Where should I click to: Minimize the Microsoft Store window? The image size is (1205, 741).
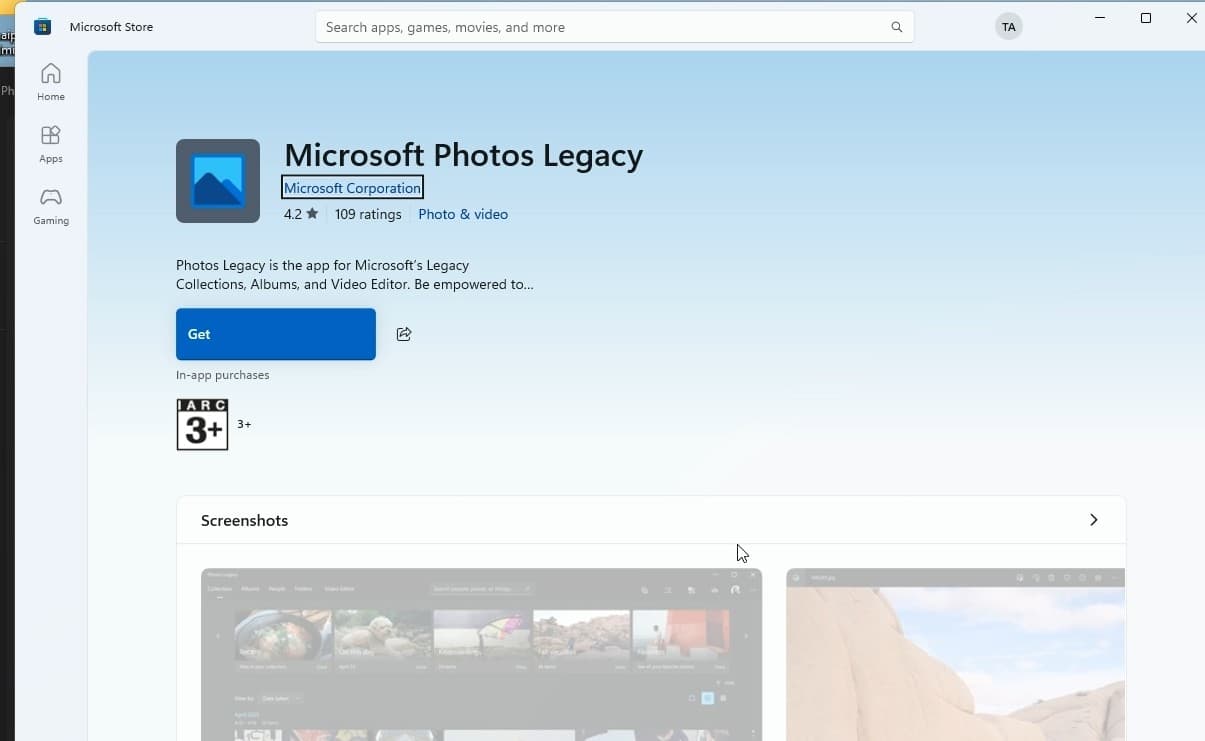1100,18
